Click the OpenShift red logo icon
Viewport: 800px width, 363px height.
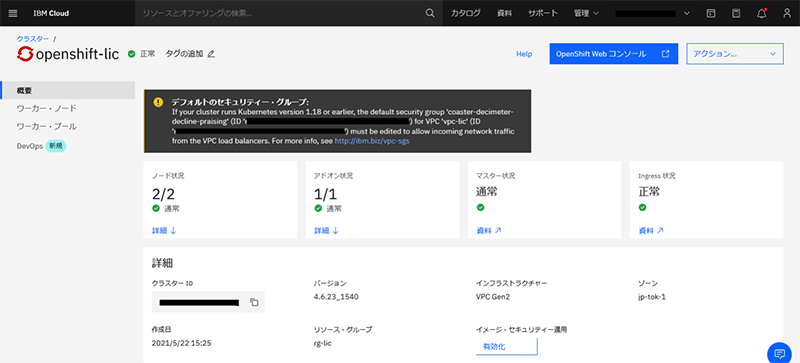(25, 54)
